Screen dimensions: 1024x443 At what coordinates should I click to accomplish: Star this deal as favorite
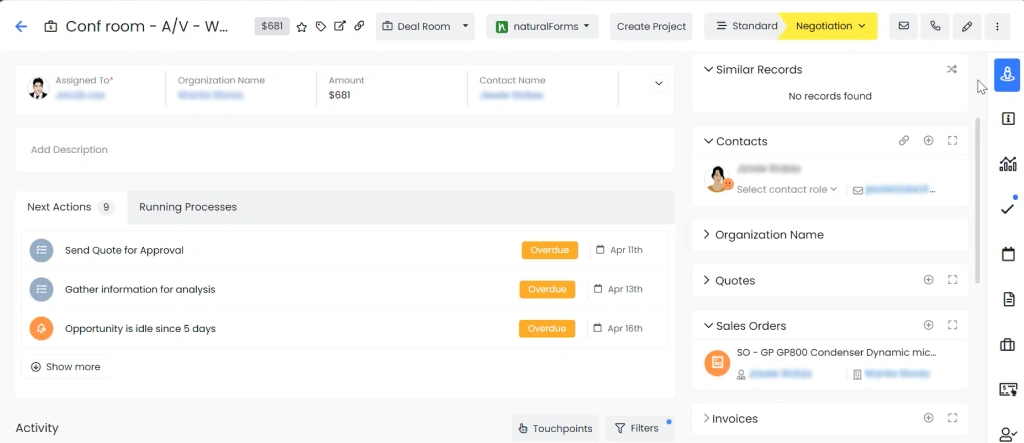302,27
